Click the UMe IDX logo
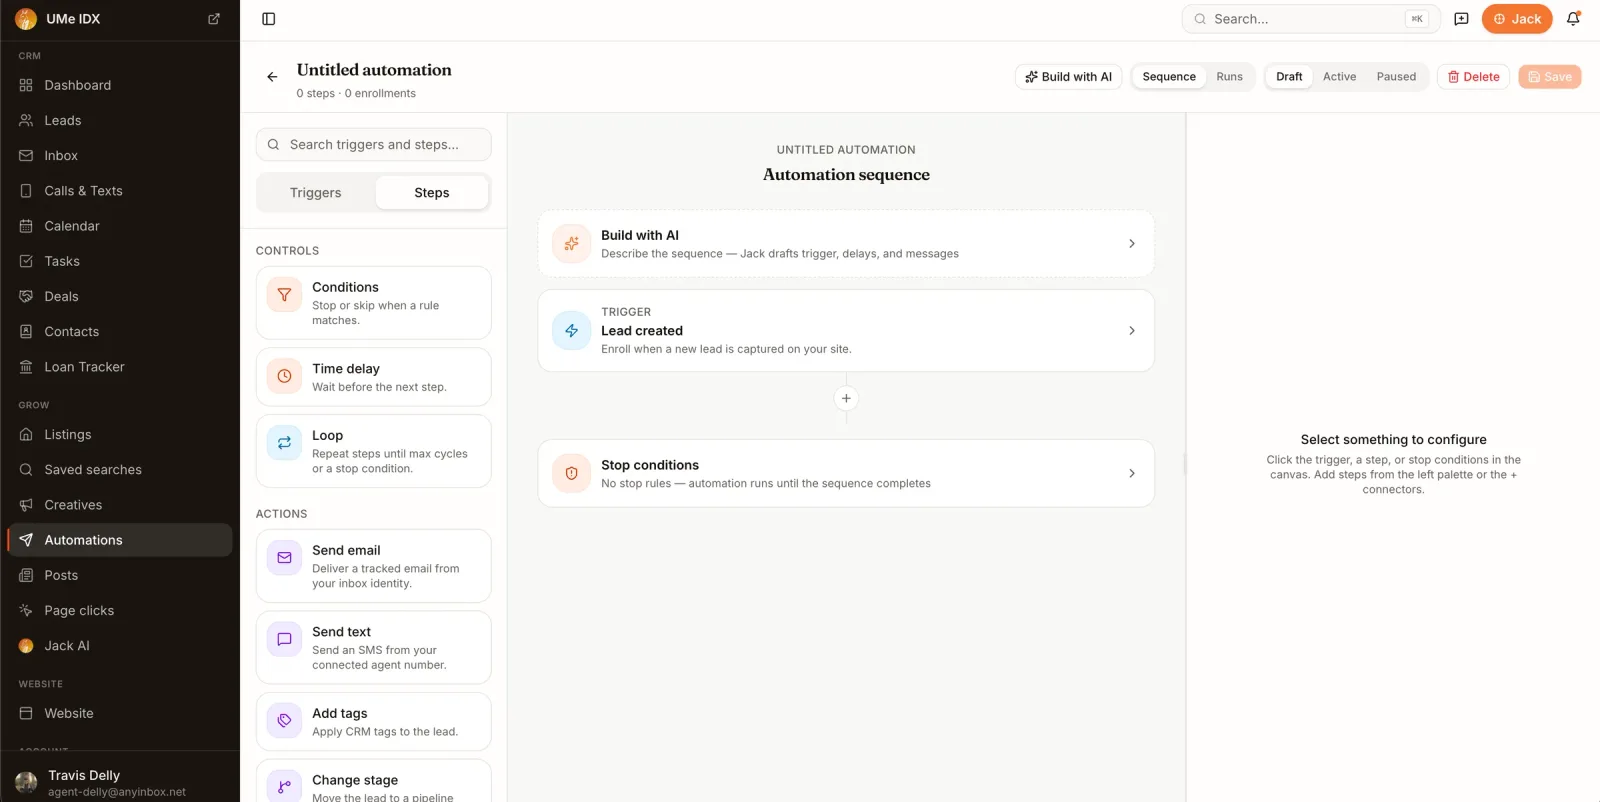Screen dimensions: 1600x802 [x=26, y=19]
